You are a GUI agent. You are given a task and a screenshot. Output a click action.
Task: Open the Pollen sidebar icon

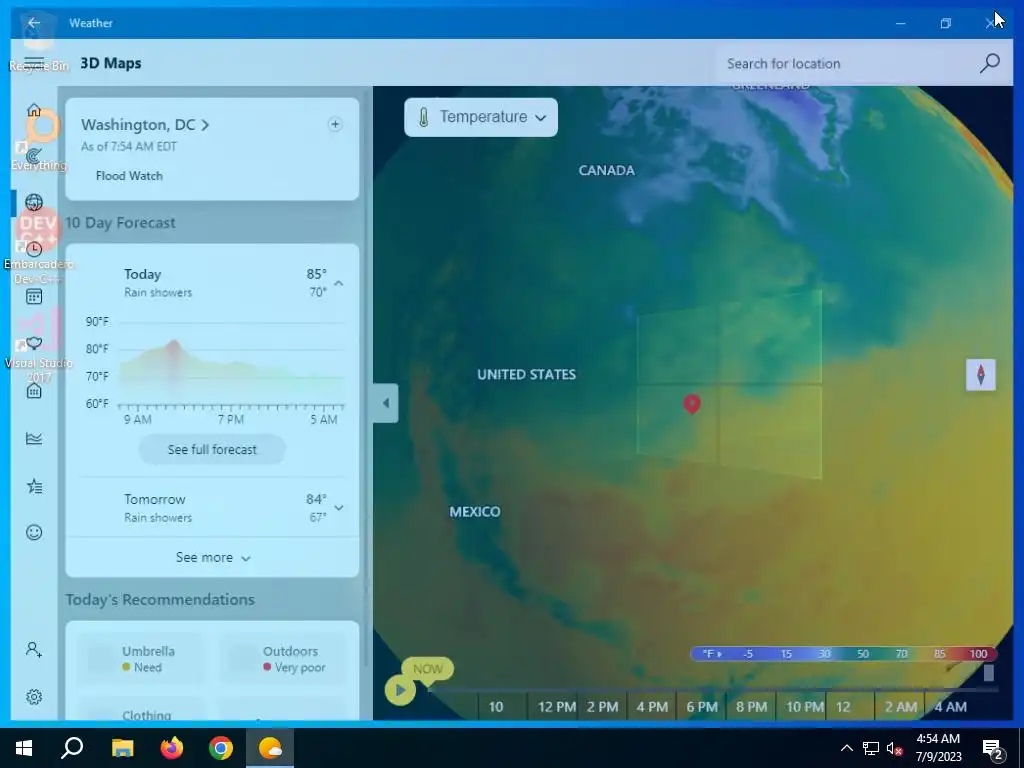(x=34, y=344)
